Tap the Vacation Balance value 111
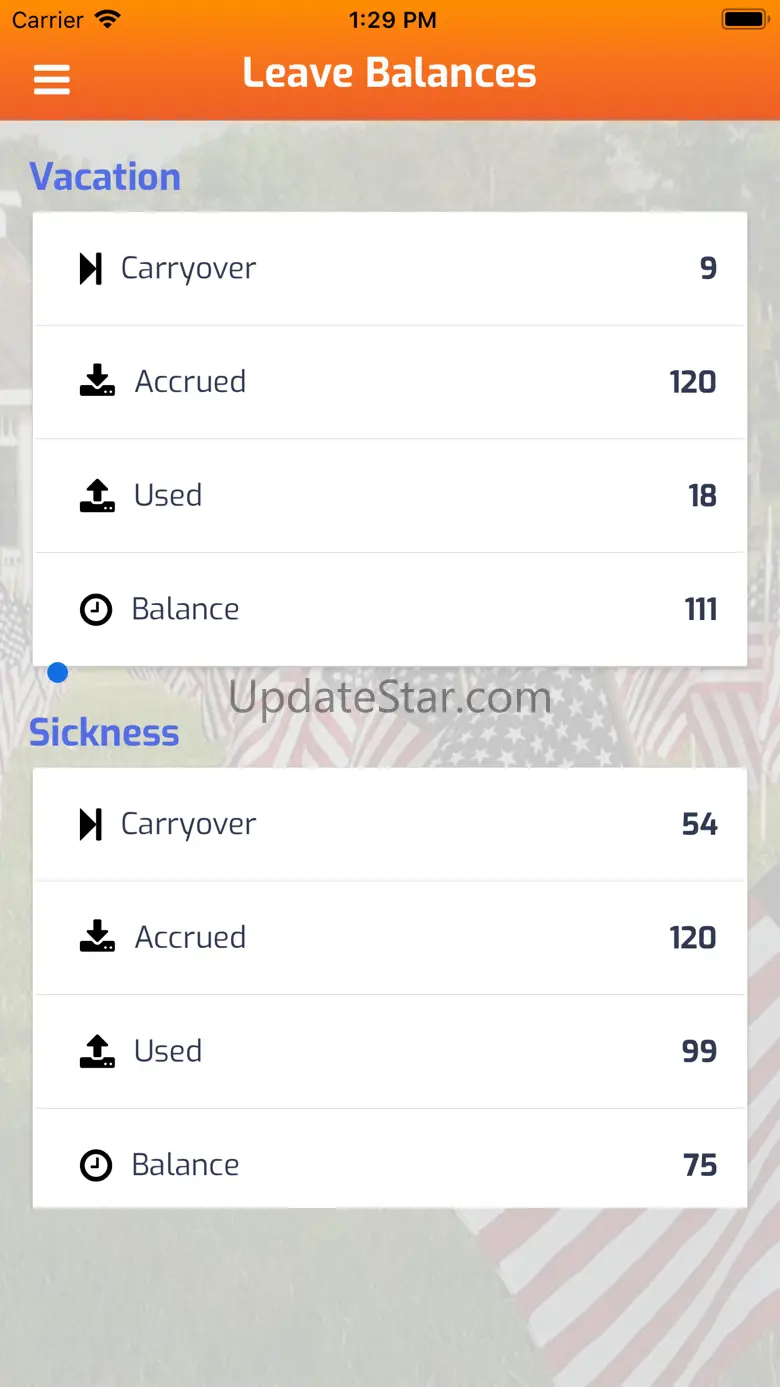780x1387 pixels. (x=701, y=609)
